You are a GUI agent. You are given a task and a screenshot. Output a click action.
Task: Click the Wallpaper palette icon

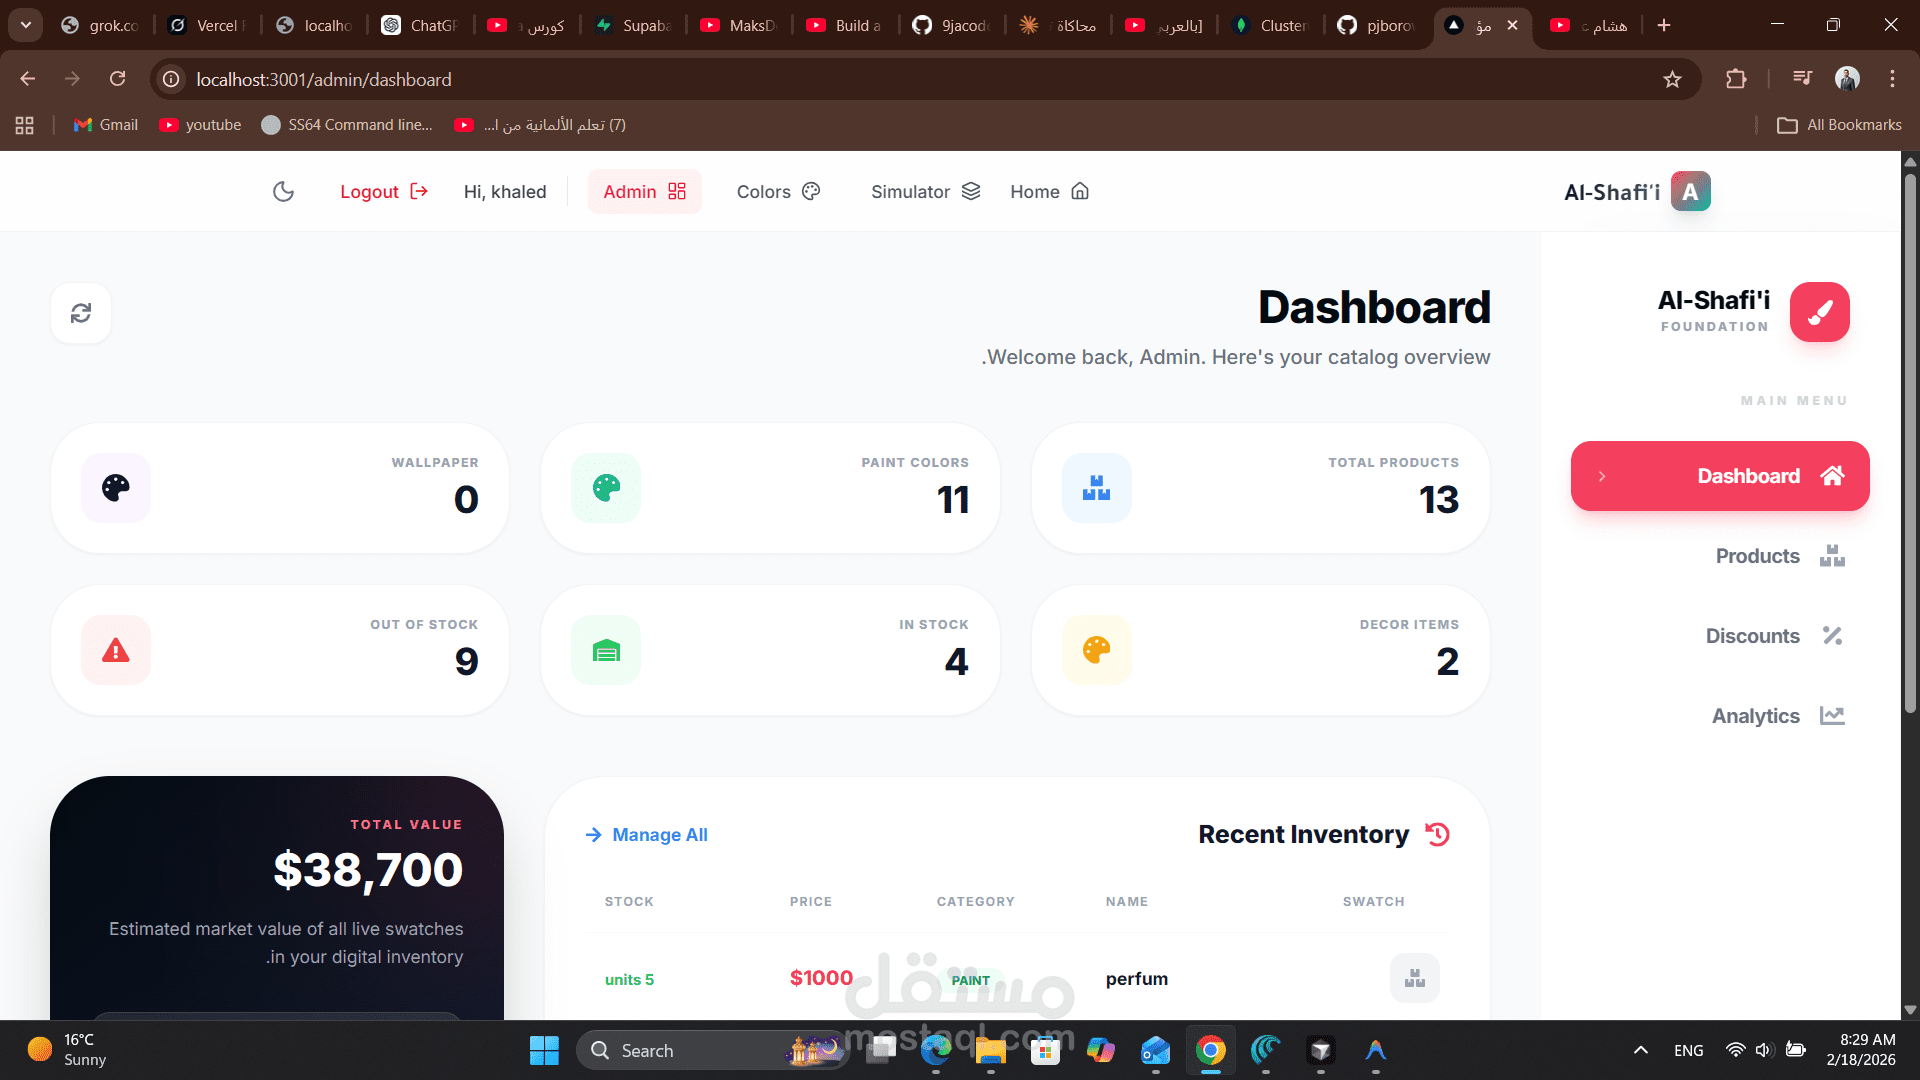pyautogui.click(x=116, y=488)
